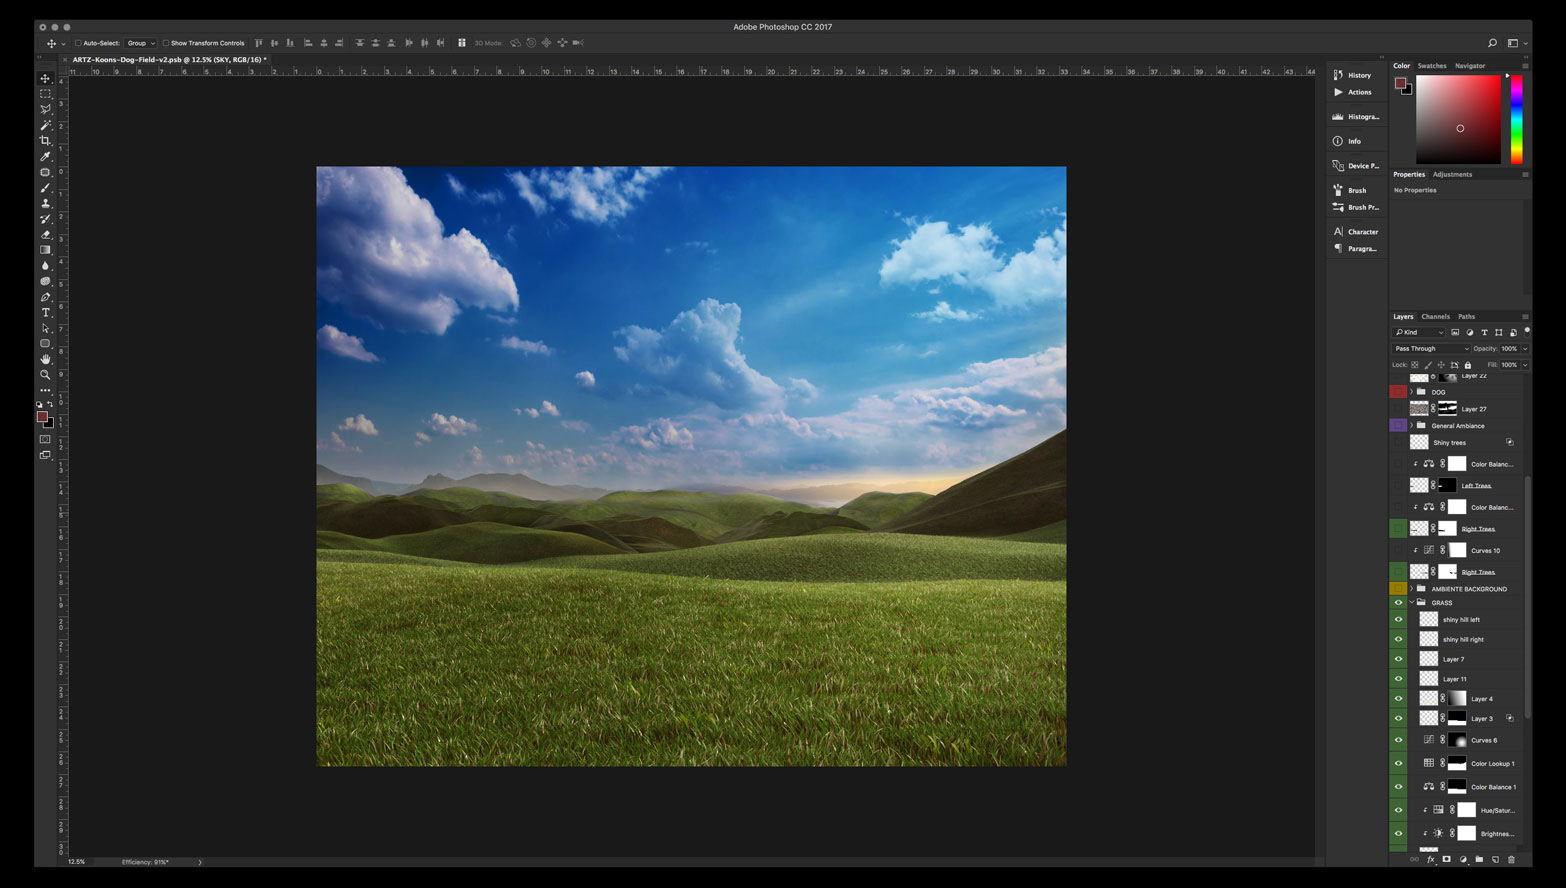The height and width of the screenshot is (888, 1566).
Task: Select the Polygonal Lasso tool
Action: pyautogui.click(x=45, y=109)
